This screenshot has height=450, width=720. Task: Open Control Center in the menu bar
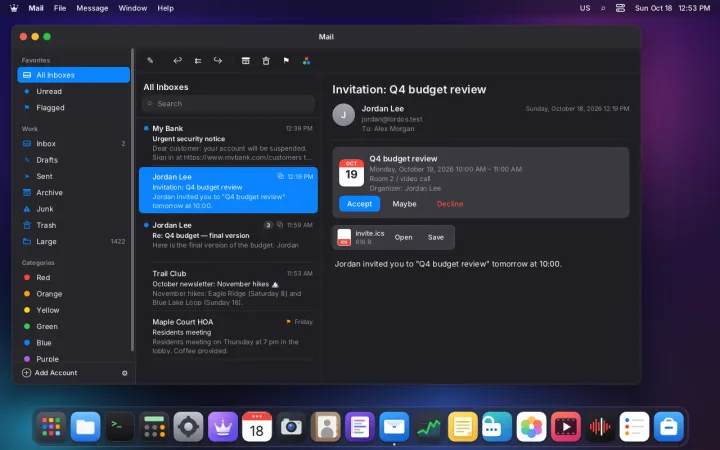tap(620, 8)
